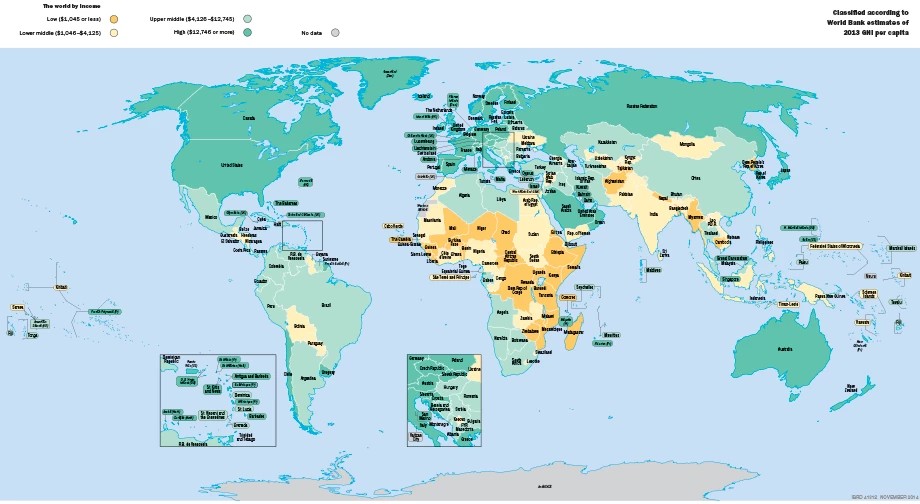Click the Seychelles callout label
Image resolution: width=920 pixels, height=504 pixels.
click(x=585, y=287)
